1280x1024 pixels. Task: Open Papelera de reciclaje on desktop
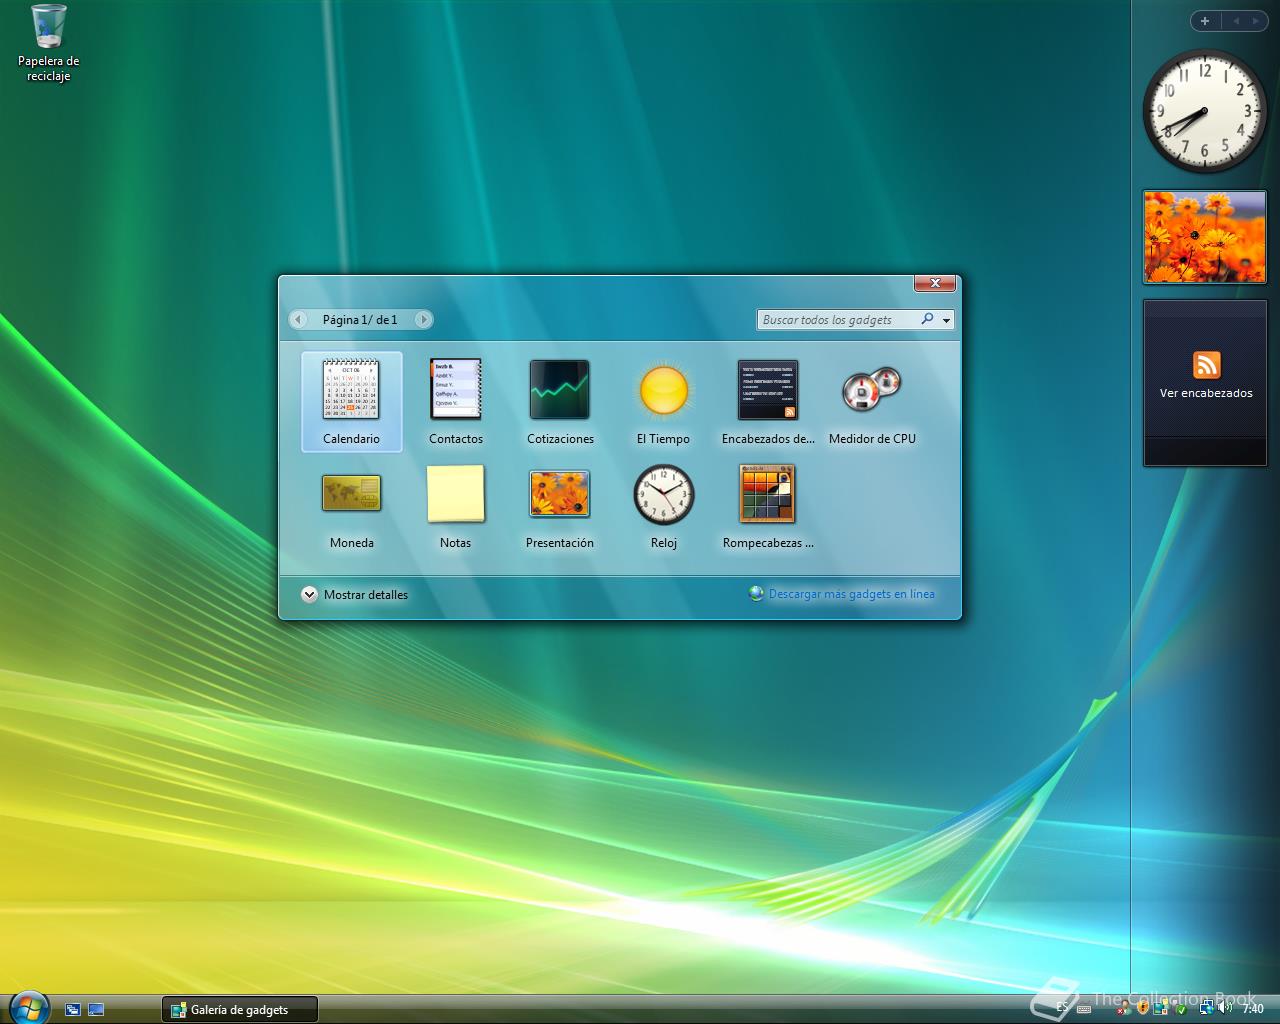(x=48, y=43)
